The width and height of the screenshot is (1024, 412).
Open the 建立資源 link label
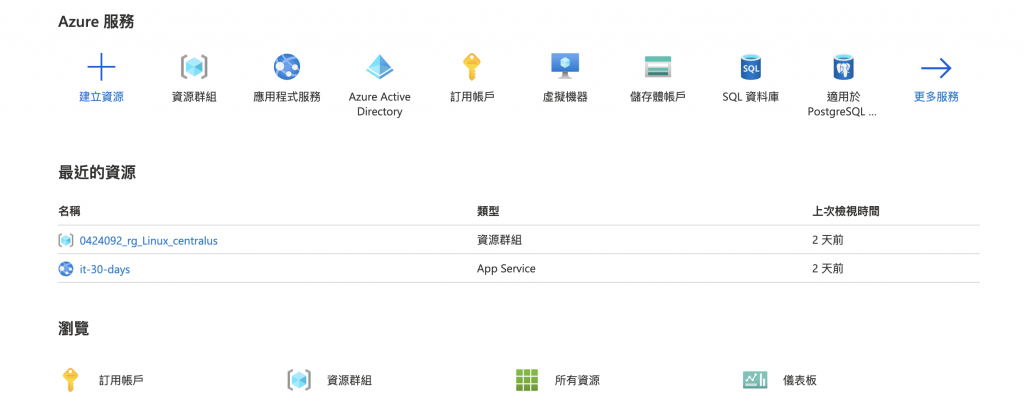pos(101,97)
